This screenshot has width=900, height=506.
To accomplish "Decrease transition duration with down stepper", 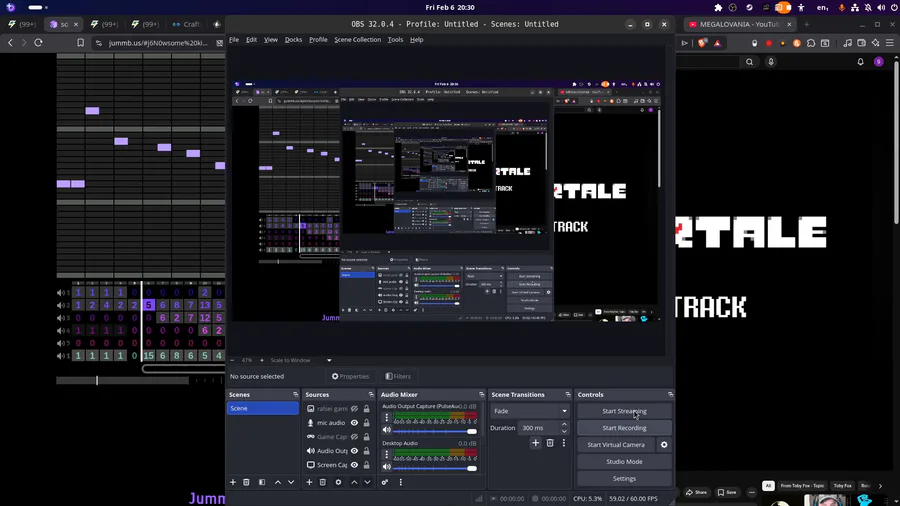I will 564,431.
